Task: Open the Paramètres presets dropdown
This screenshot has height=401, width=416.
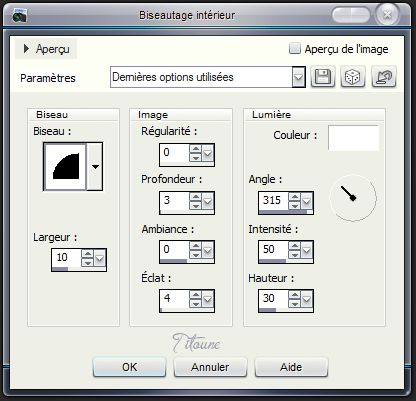Action: pos(298,77)
